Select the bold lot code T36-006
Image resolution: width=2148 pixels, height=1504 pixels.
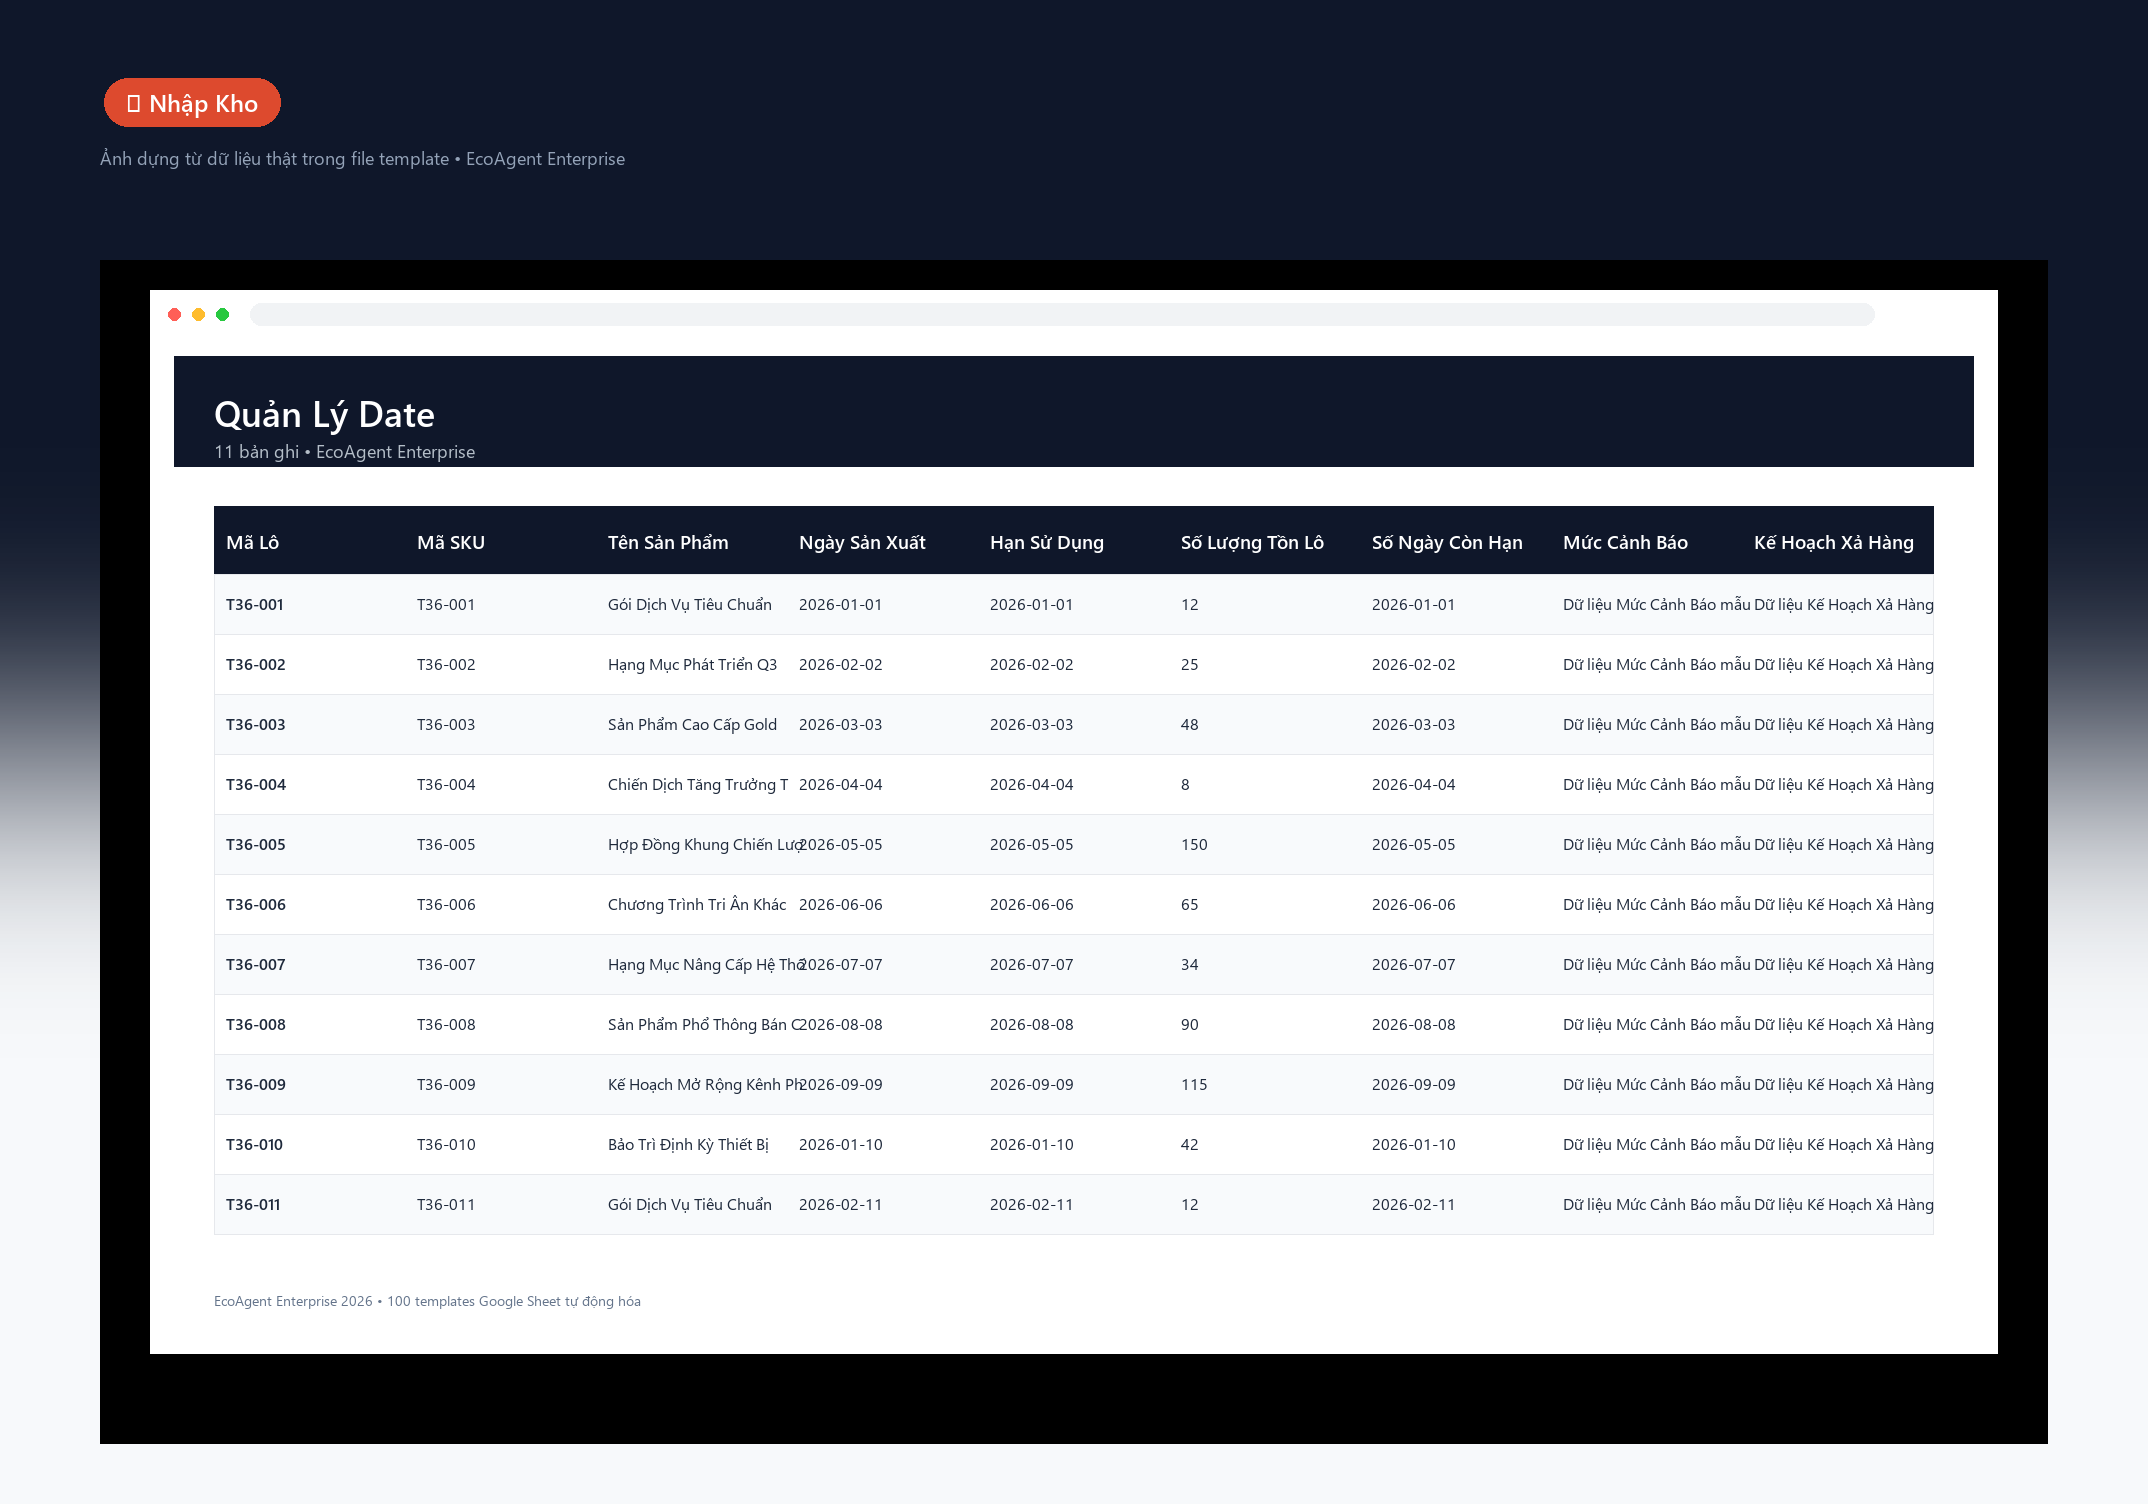click(x=256, y=904)
